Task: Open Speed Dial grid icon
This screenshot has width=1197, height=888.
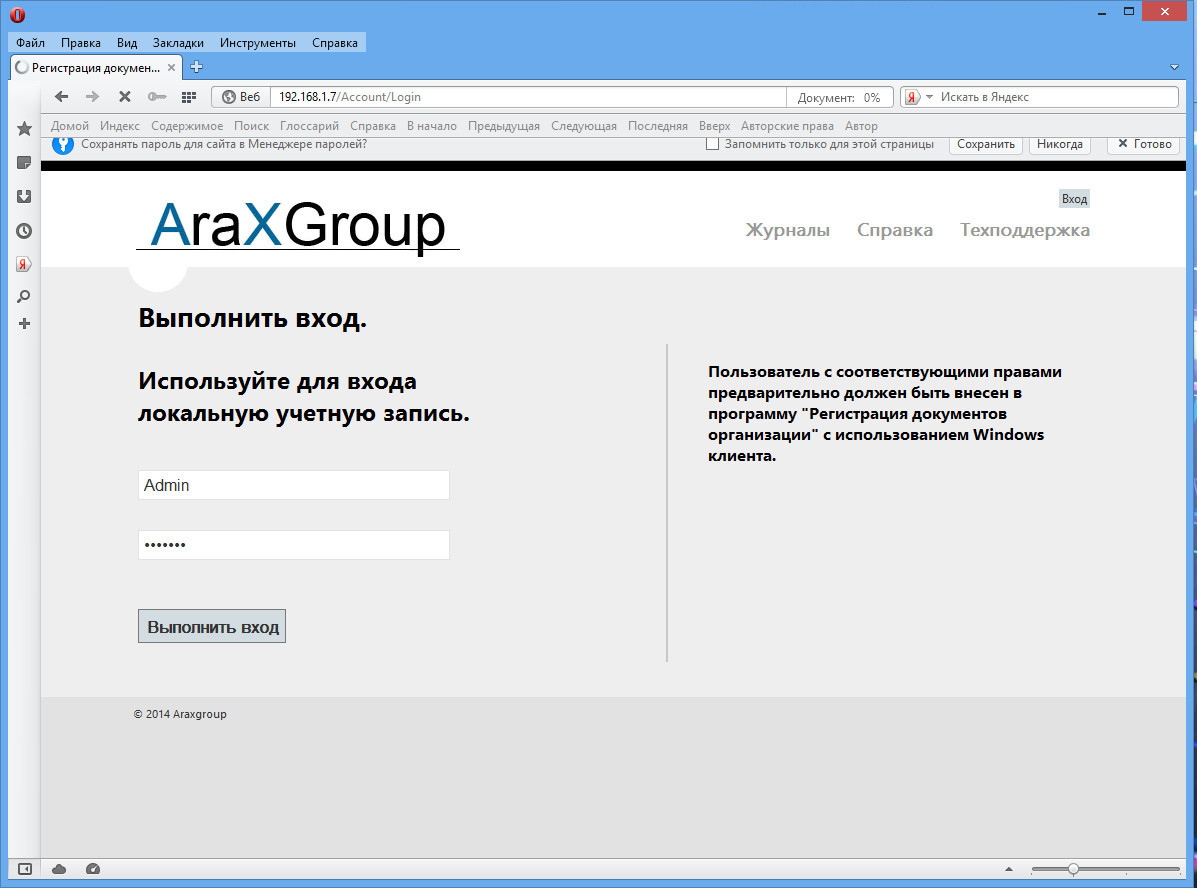Action: 189,97
